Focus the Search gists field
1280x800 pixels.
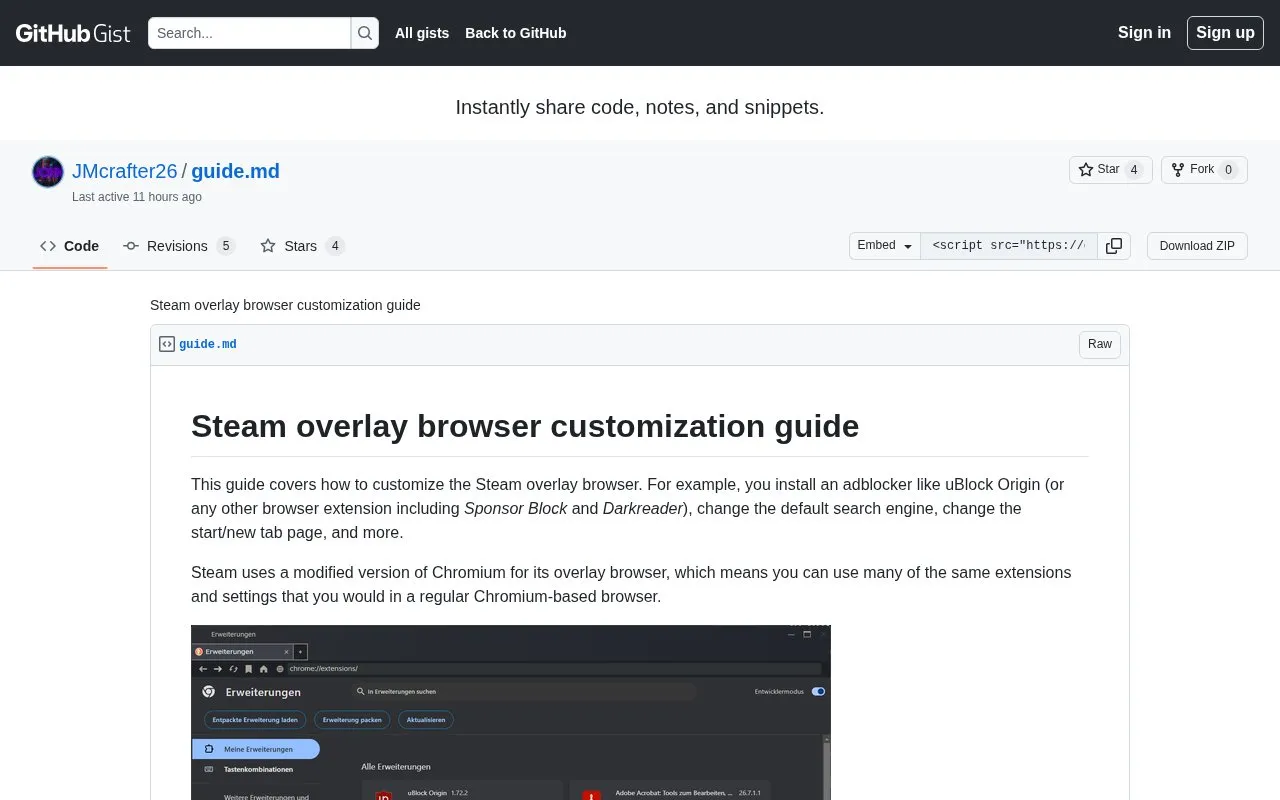249,33
